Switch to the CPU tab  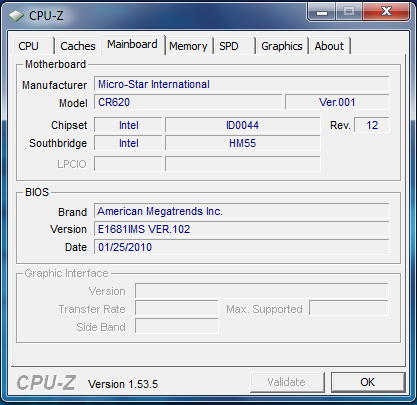click(x=34, y=46)
